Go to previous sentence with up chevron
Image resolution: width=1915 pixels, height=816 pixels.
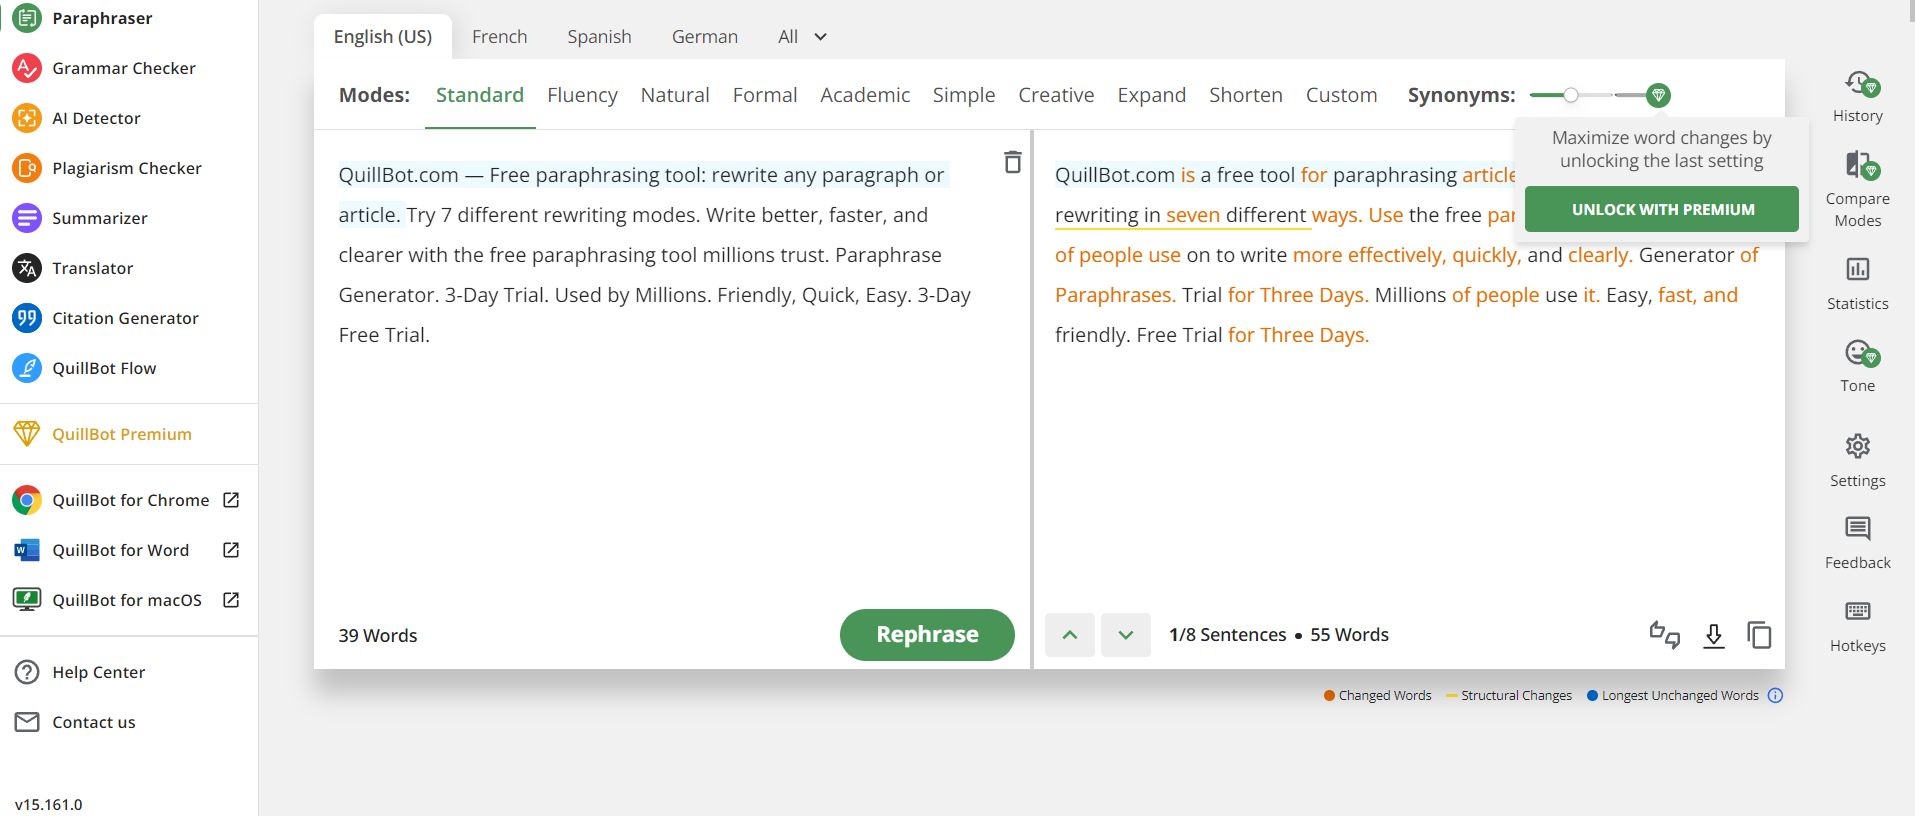click(1070, 635)
